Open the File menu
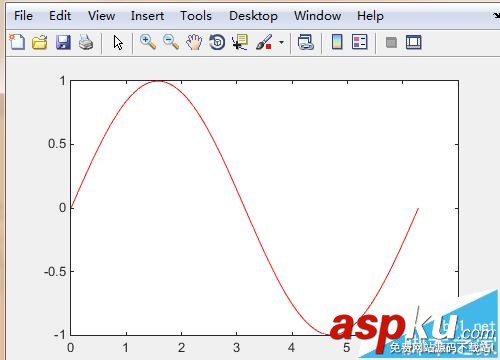The image size is (500, 360). tap(23, 16)
